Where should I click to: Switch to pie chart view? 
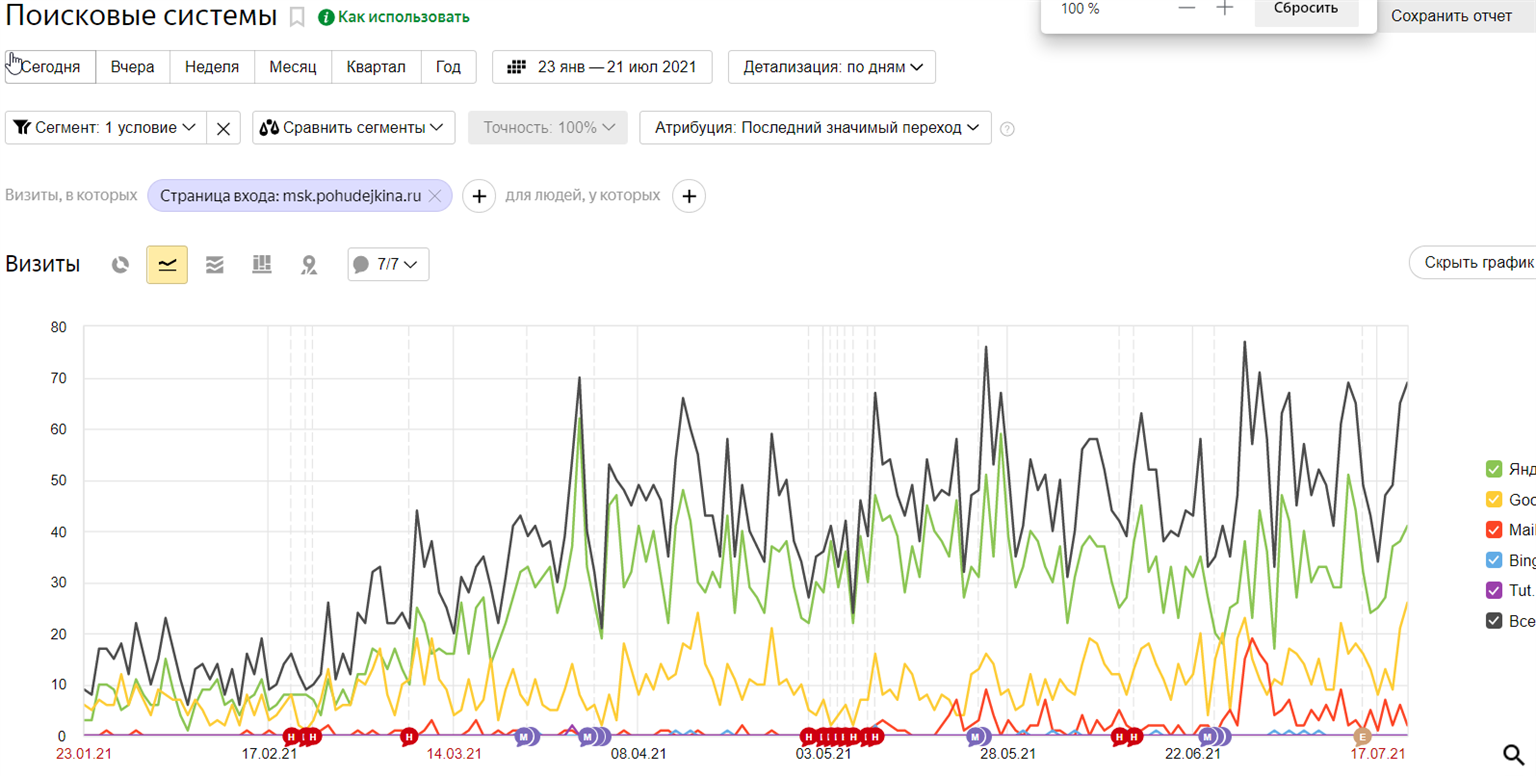coord(121,265)
